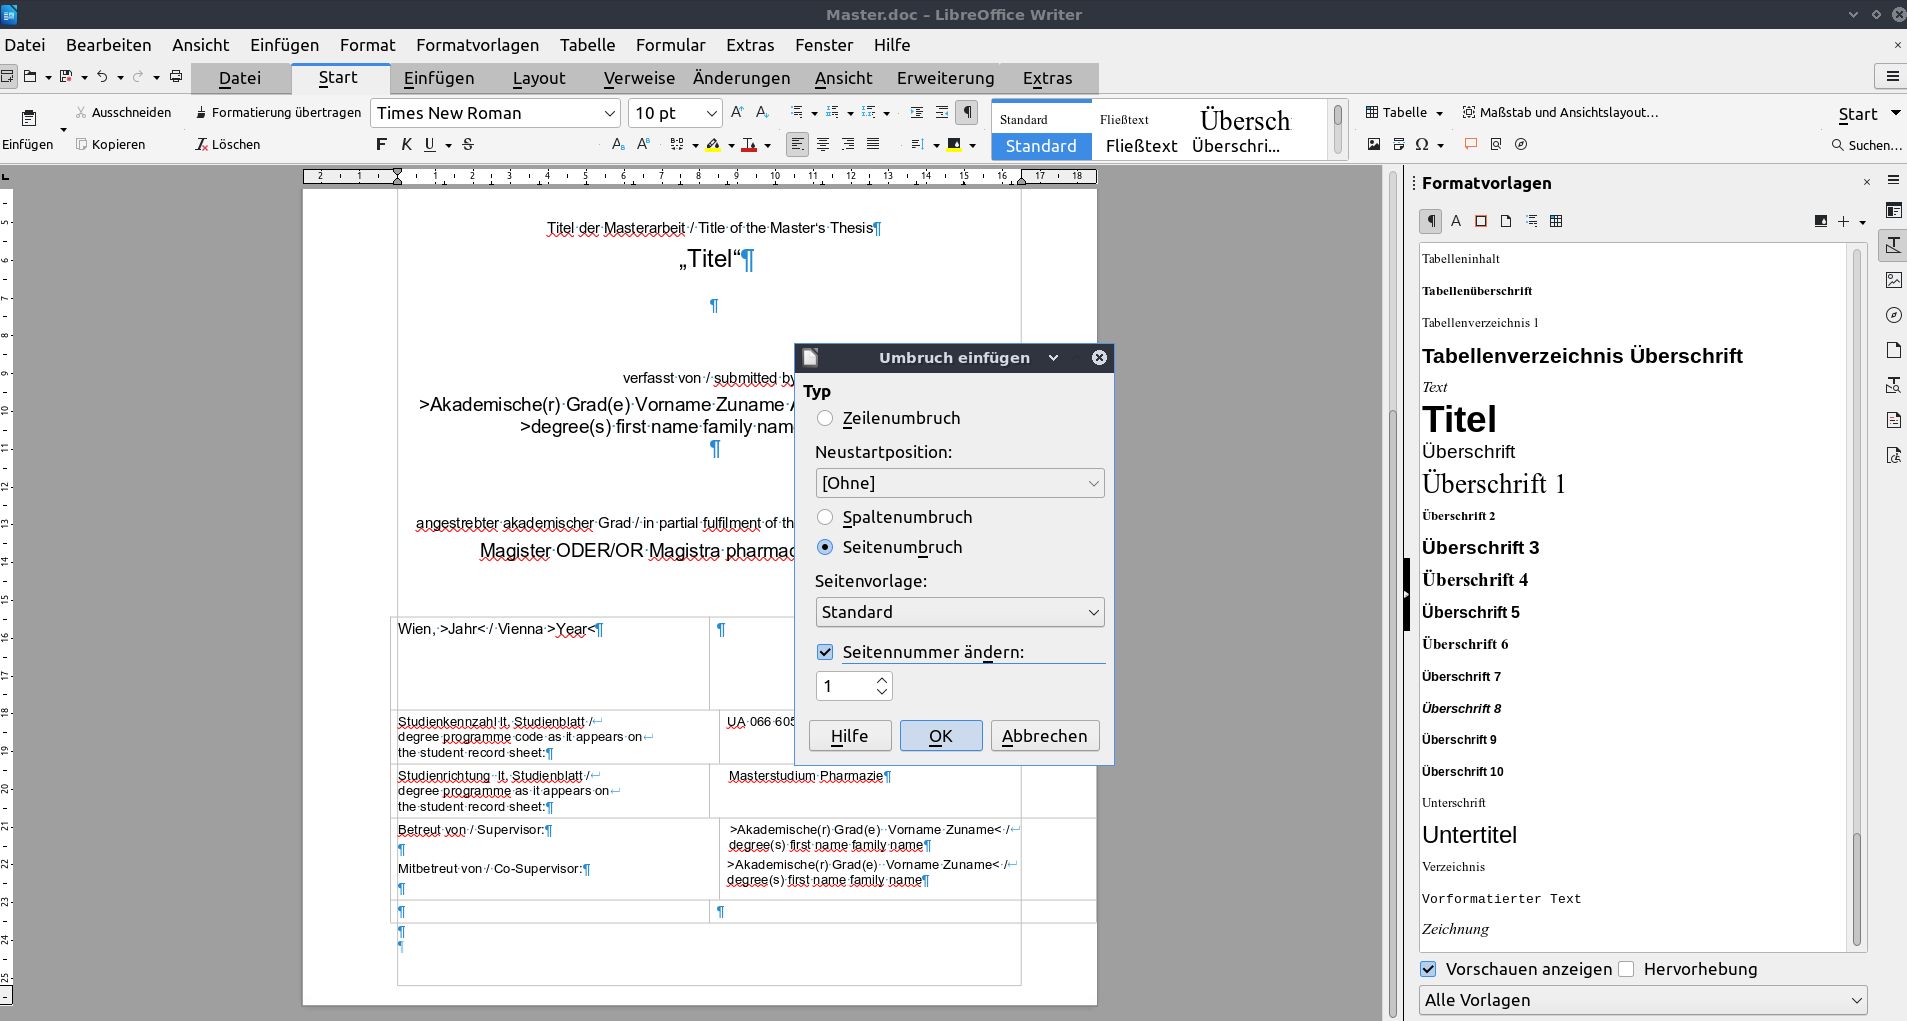Uncheck Seitennummer ändern checkbox
This screenshot has width=1907, height=1021.
pos(825,652)
